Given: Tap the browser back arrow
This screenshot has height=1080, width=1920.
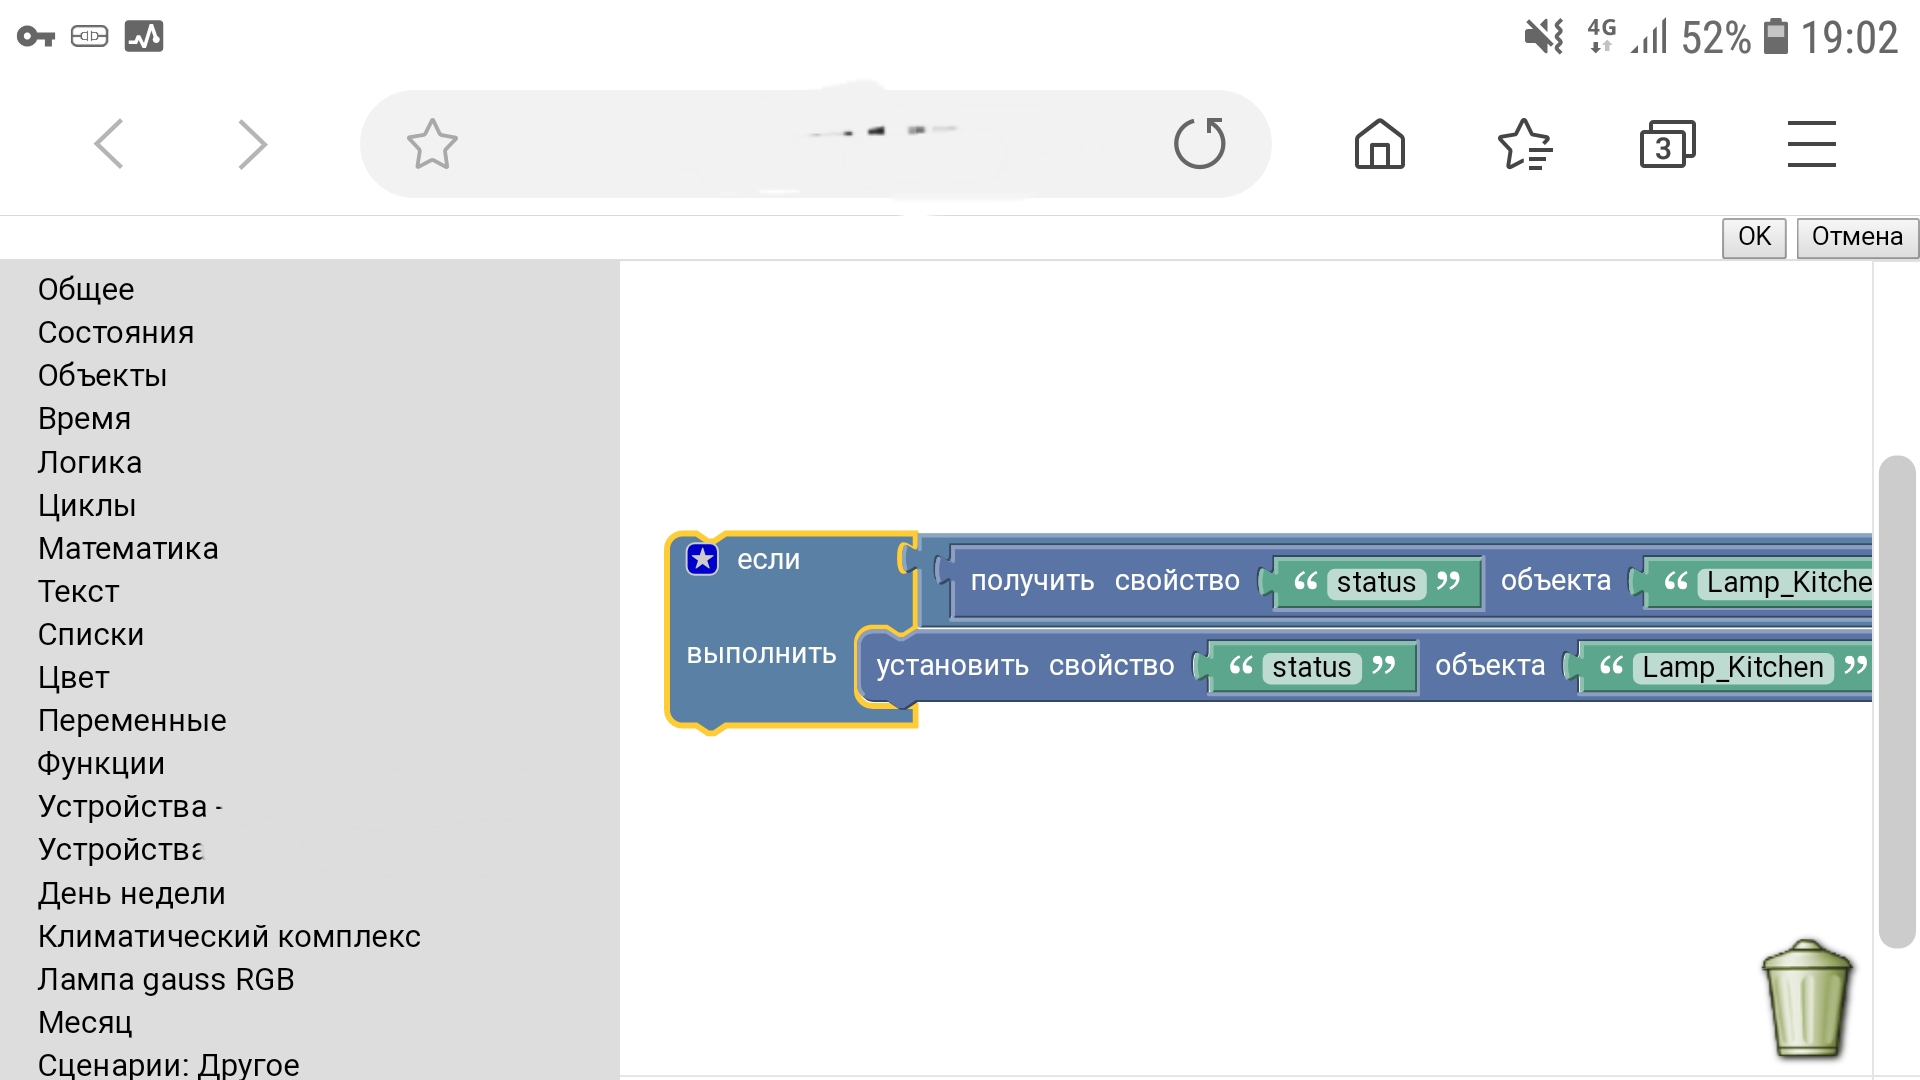Looking at the screenshot, I should (109, 144).
